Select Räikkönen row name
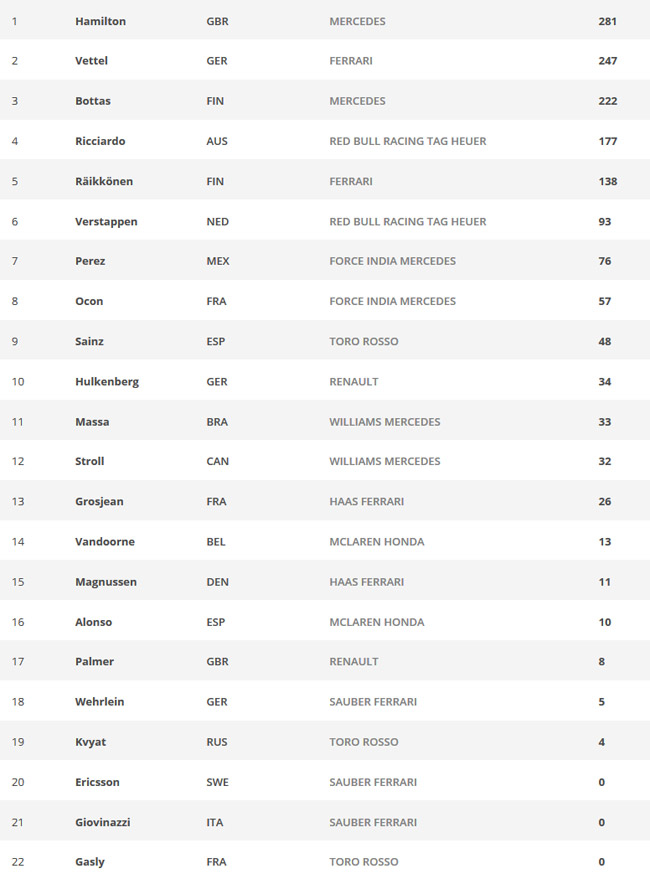Viewport: 650px width, 879px height. coord(104,181)
